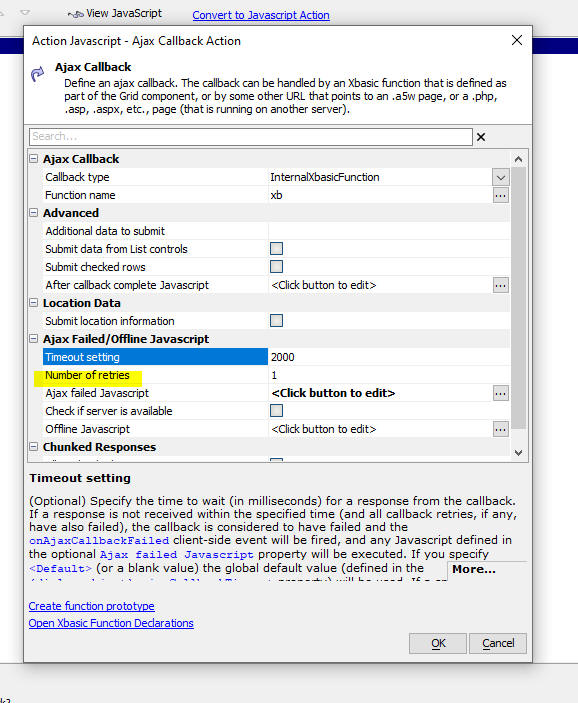
Task: Open Xbasic Function Declarations link
Action: click(x=111, y=623)
